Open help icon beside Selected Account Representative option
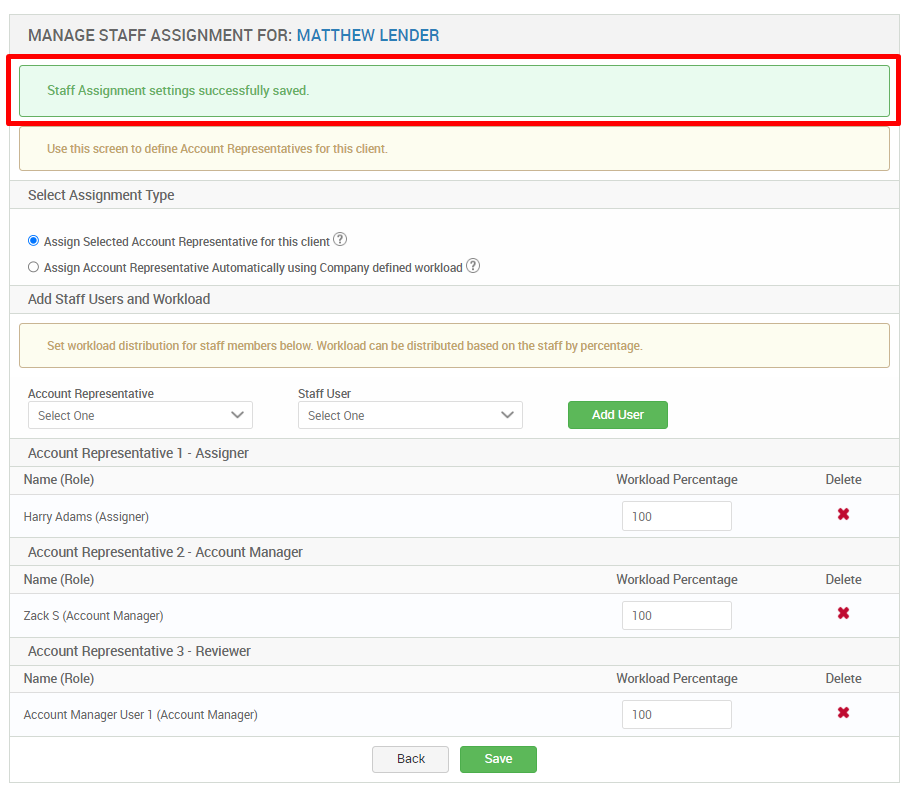 coord(339,240)
